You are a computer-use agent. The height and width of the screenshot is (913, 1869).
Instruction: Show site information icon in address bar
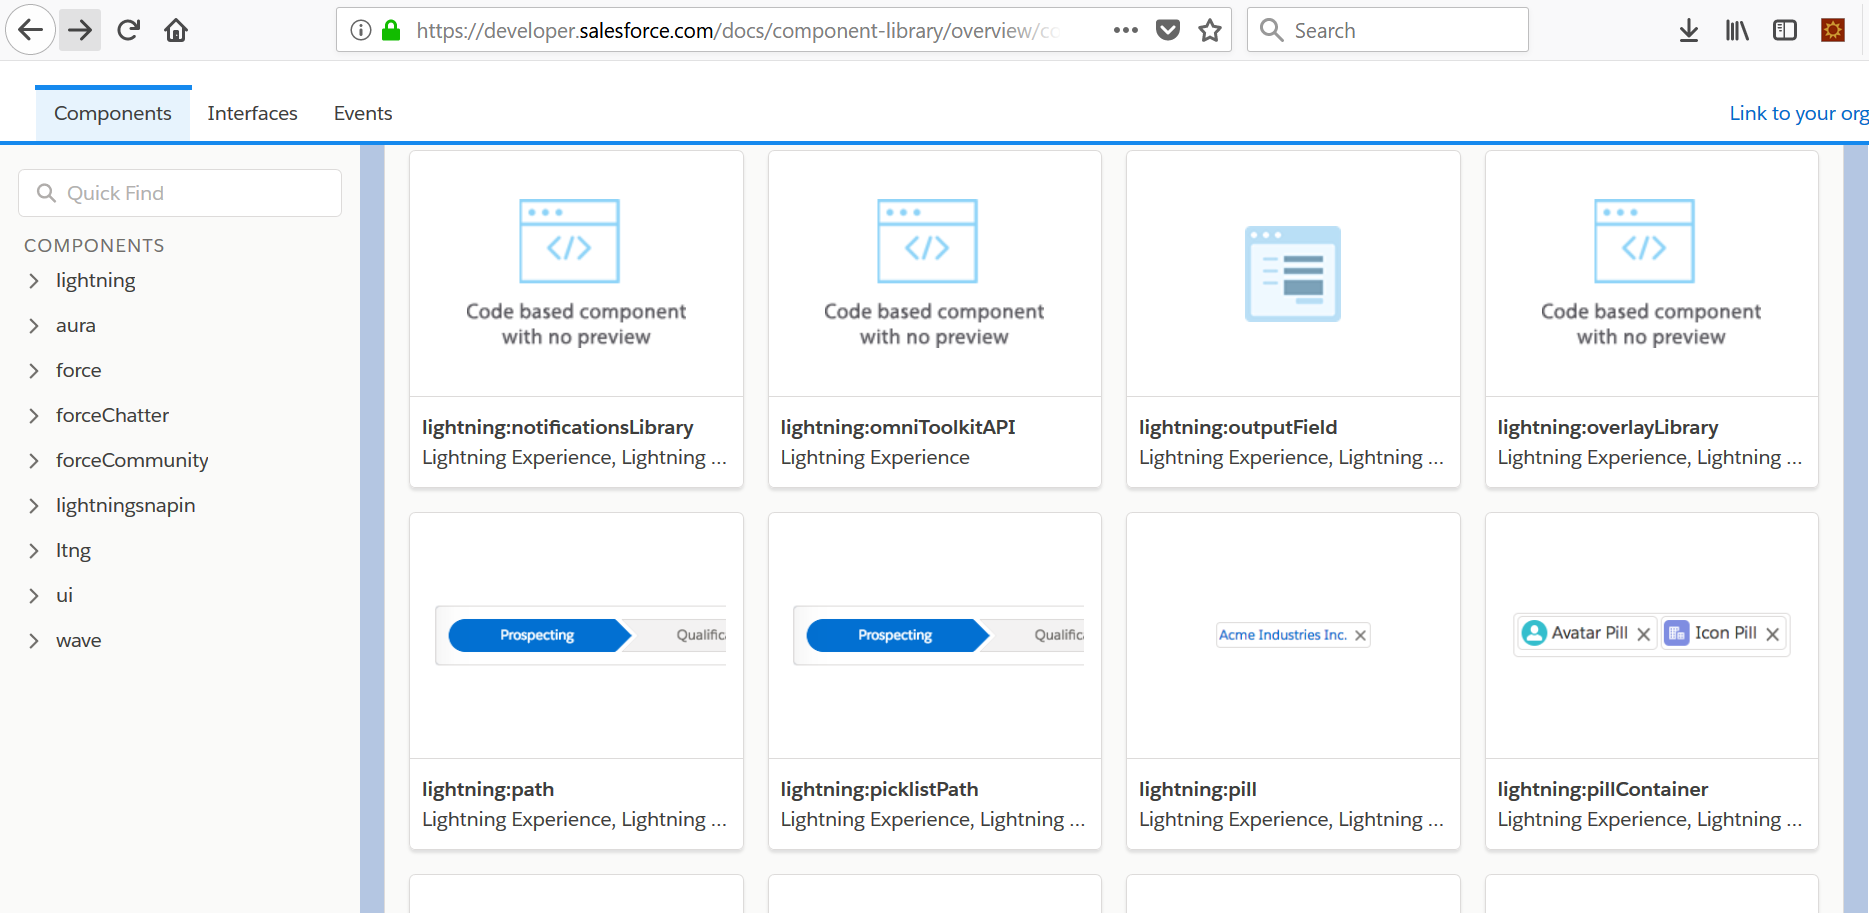coord(361,30)
